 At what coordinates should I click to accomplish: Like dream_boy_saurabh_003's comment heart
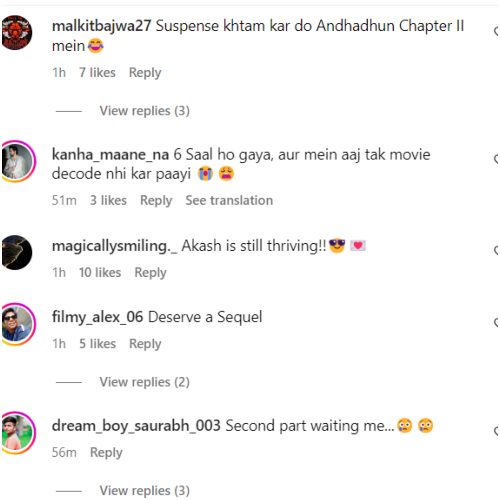pyautogui.click(x=497, y=431)
